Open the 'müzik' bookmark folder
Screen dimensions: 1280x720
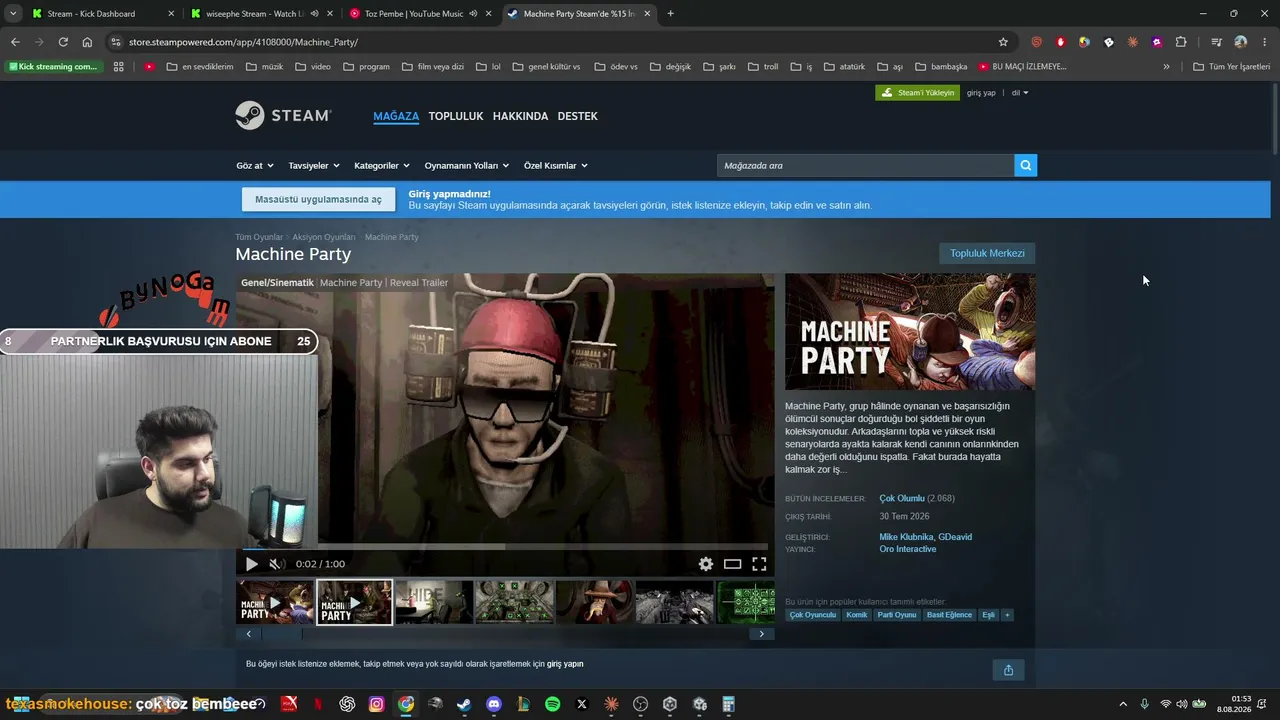click(263, 67)
